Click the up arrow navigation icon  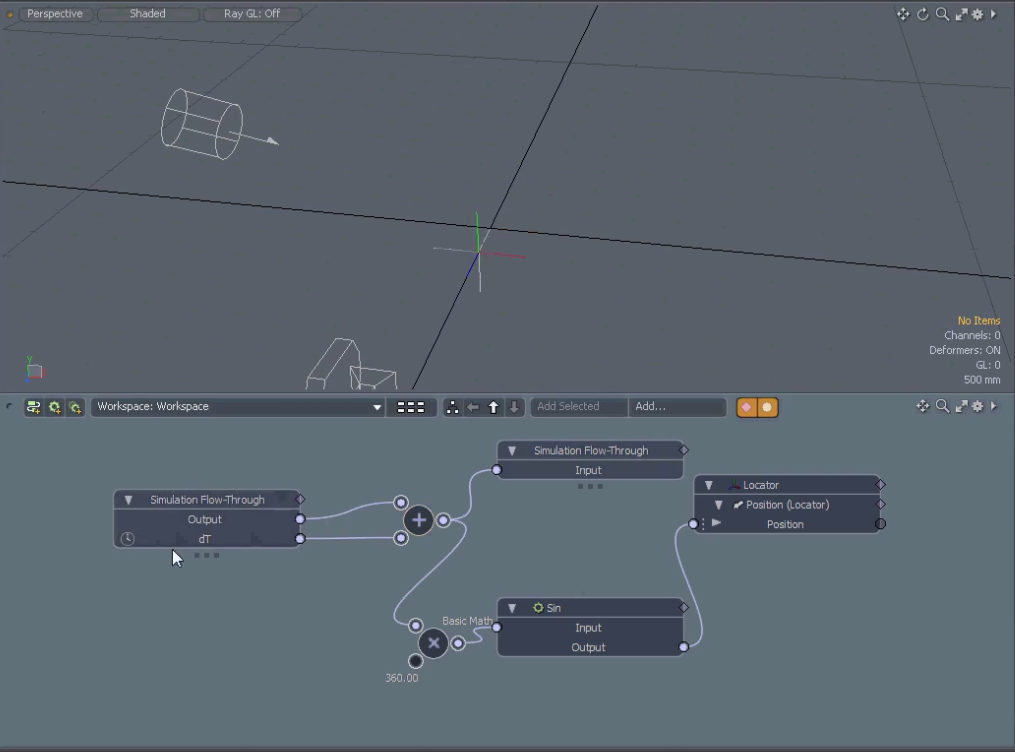pos(493,407)
